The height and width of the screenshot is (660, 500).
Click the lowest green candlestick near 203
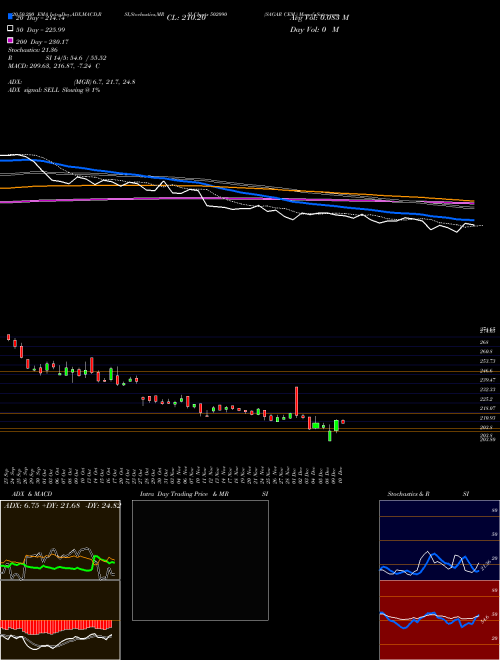pos(330,435)
